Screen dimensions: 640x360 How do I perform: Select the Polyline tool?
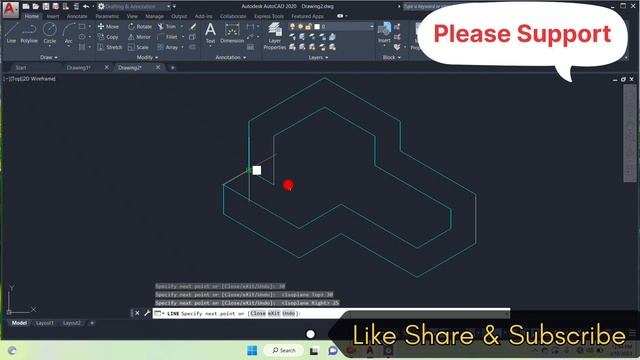coord(29,33)
